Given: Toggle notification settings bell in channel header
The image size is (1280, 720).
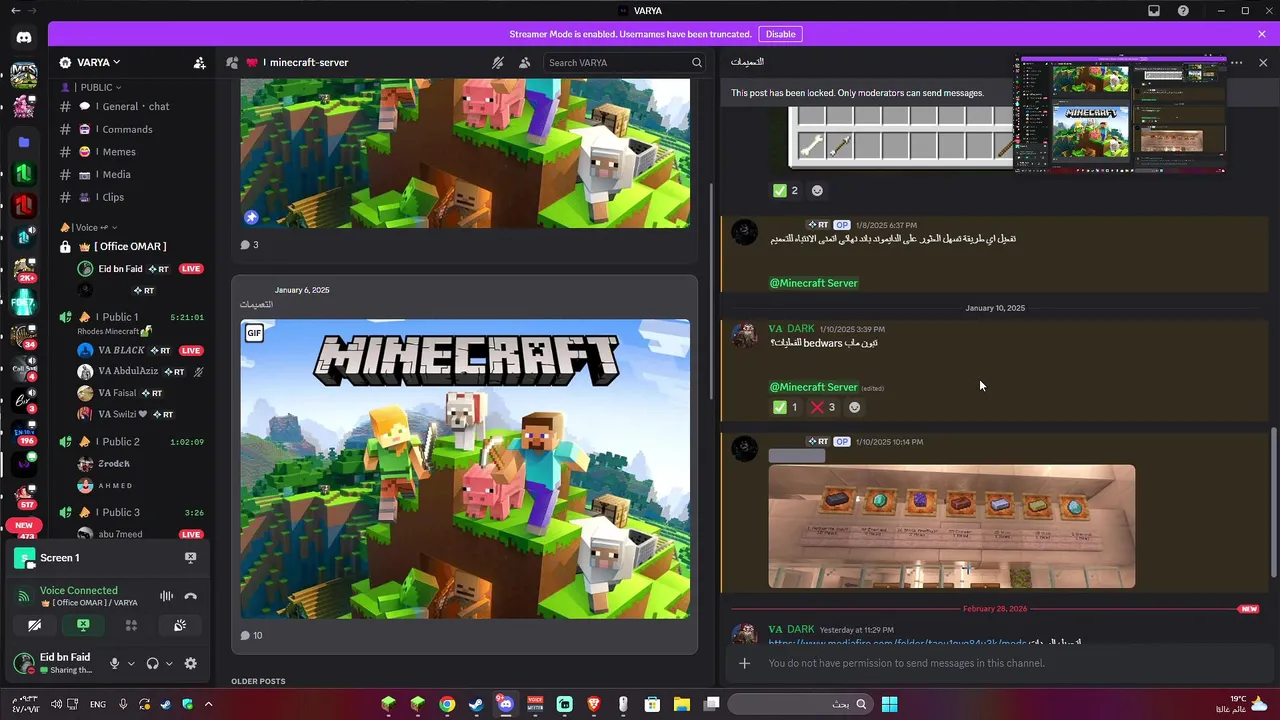Looking at the screenshot, I should click(x=497, y=62).
